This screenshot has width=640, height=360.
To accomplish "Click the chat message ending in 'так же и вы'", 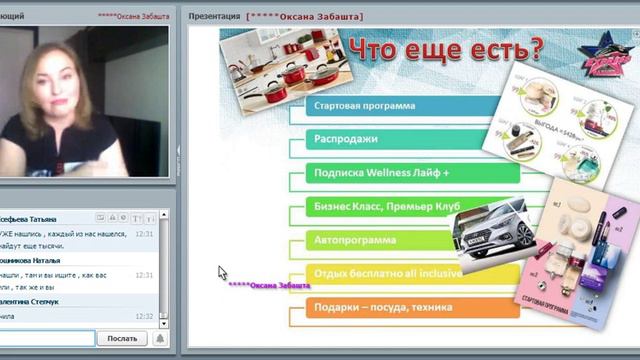I will coord(53,281).
